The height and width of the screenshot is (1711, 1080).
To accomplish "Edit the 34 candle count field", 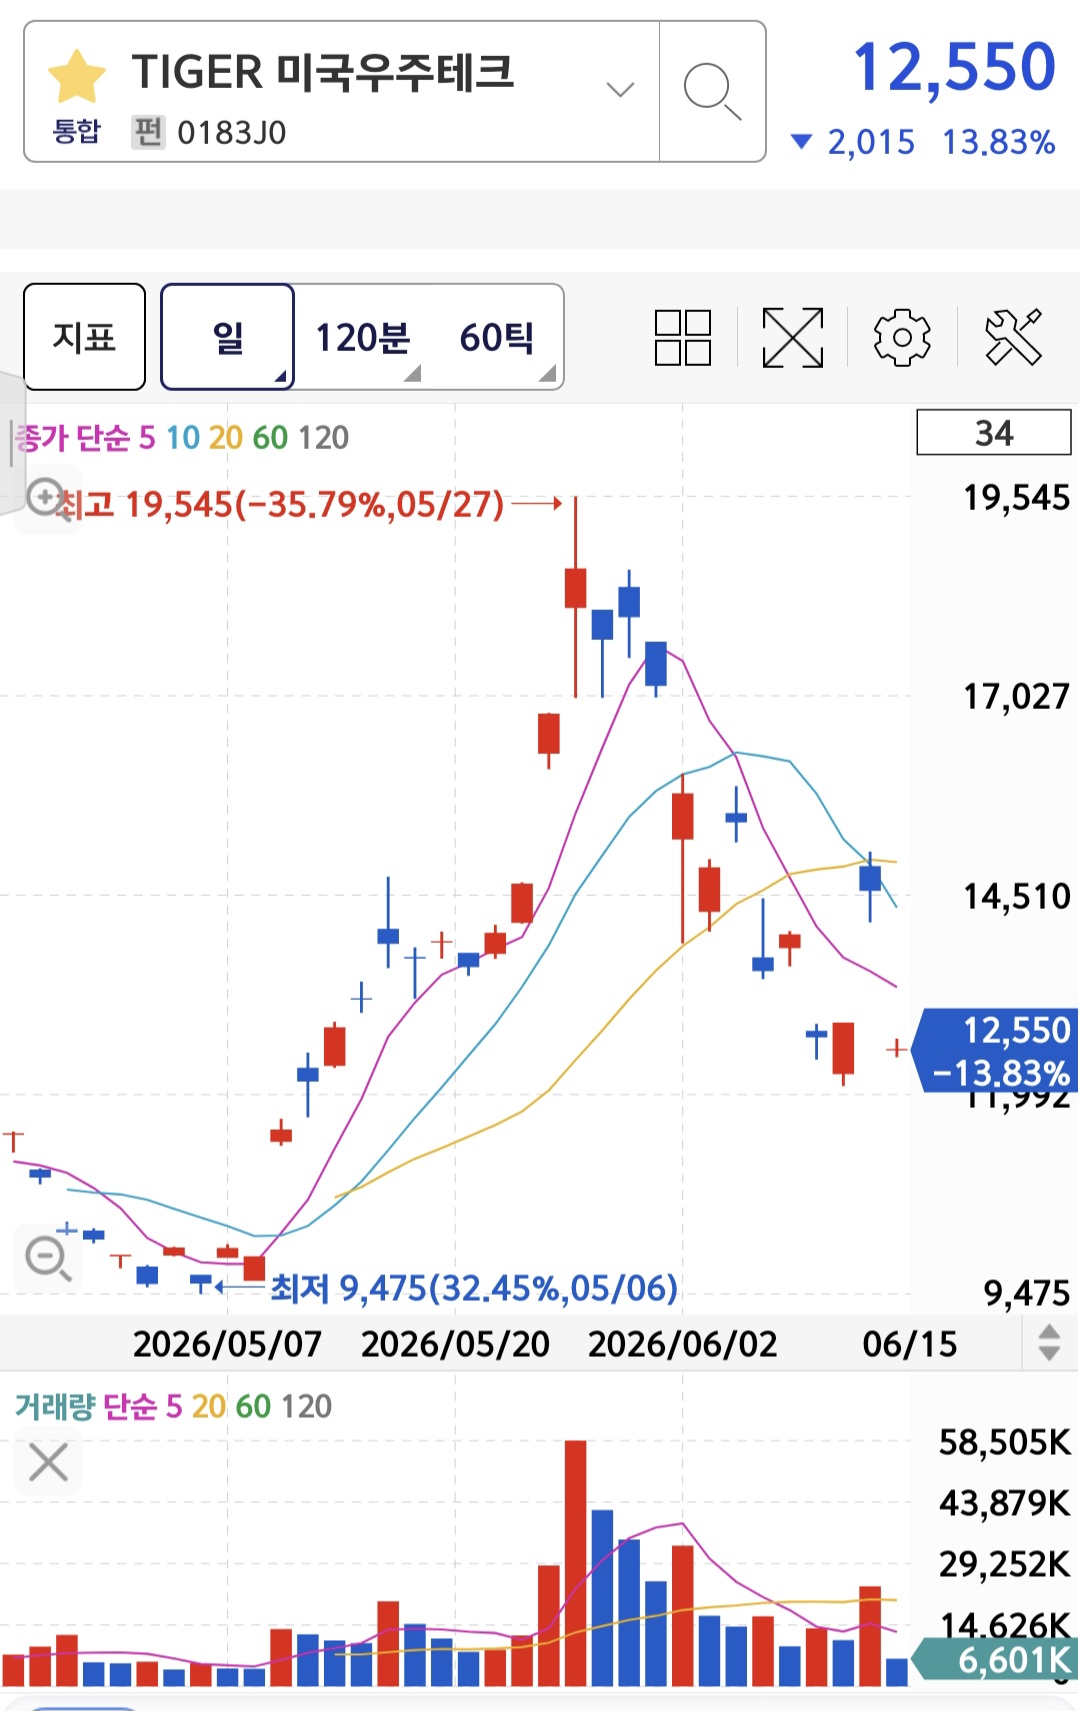I will click(x=994, y=433).
